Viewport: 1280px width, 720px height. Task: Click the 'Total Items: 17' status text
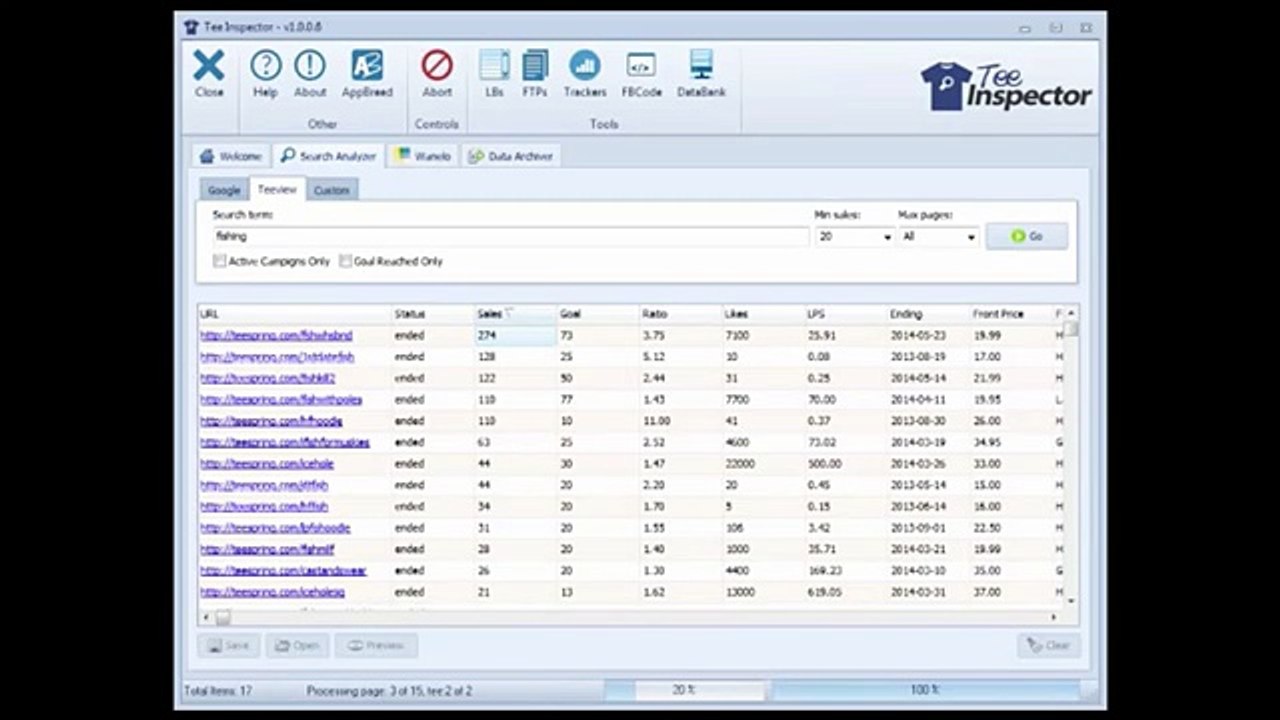218,691
